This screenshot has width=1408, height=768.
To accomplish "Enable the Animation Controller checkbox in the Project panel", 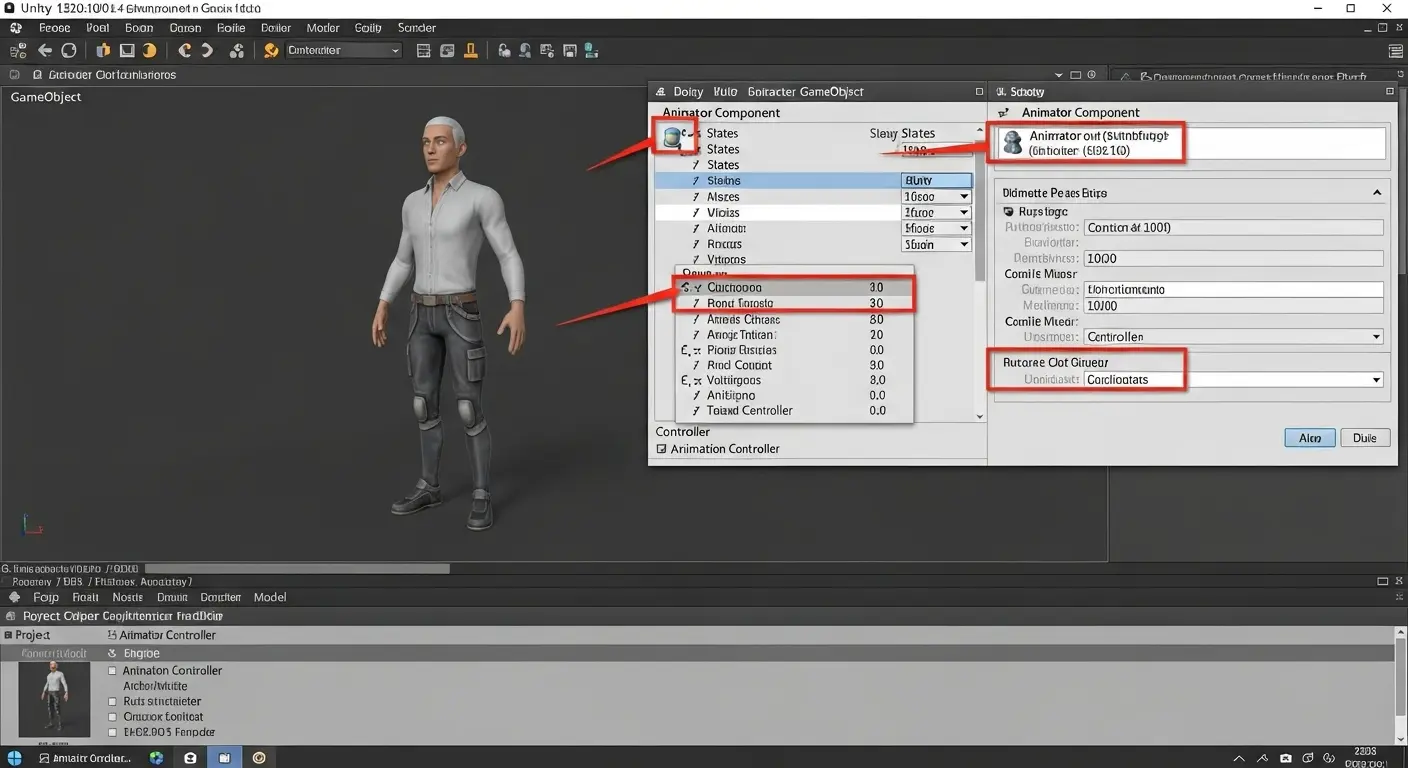I will click(110, 670).
